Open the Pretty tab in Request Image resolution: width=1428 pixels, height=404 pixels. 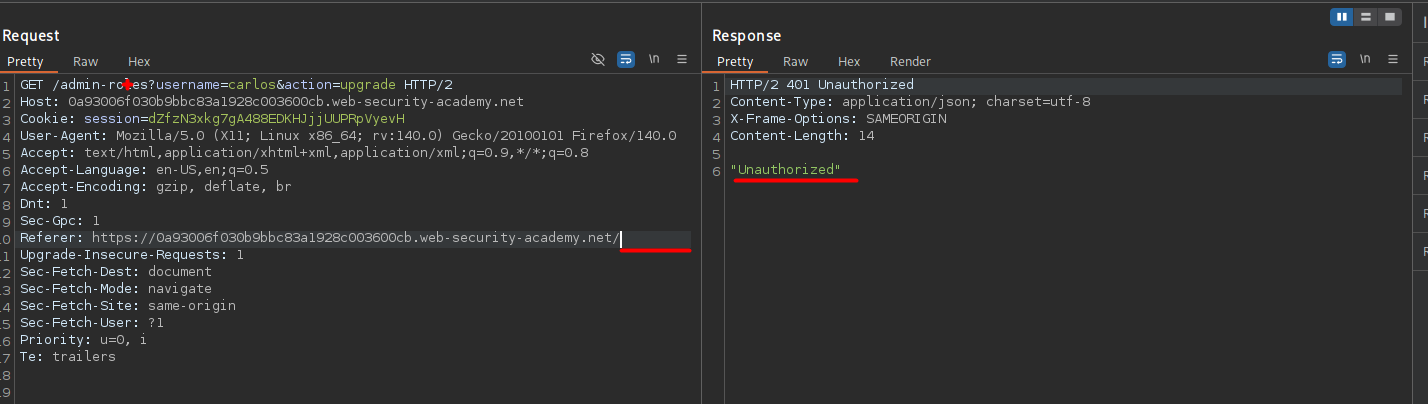click(25, 62)
